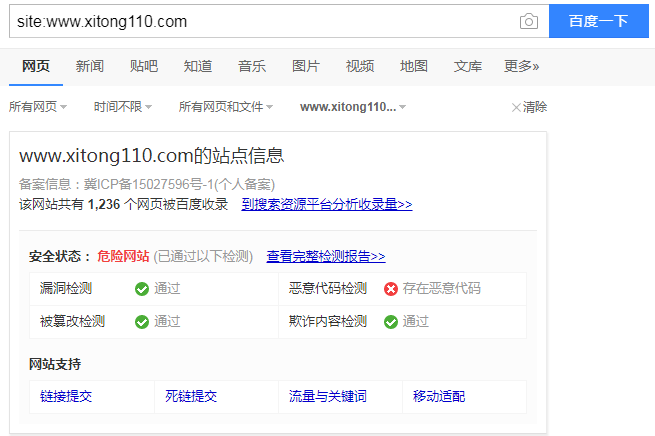Click the 被篡改检测 label

(x=72, y=321)
